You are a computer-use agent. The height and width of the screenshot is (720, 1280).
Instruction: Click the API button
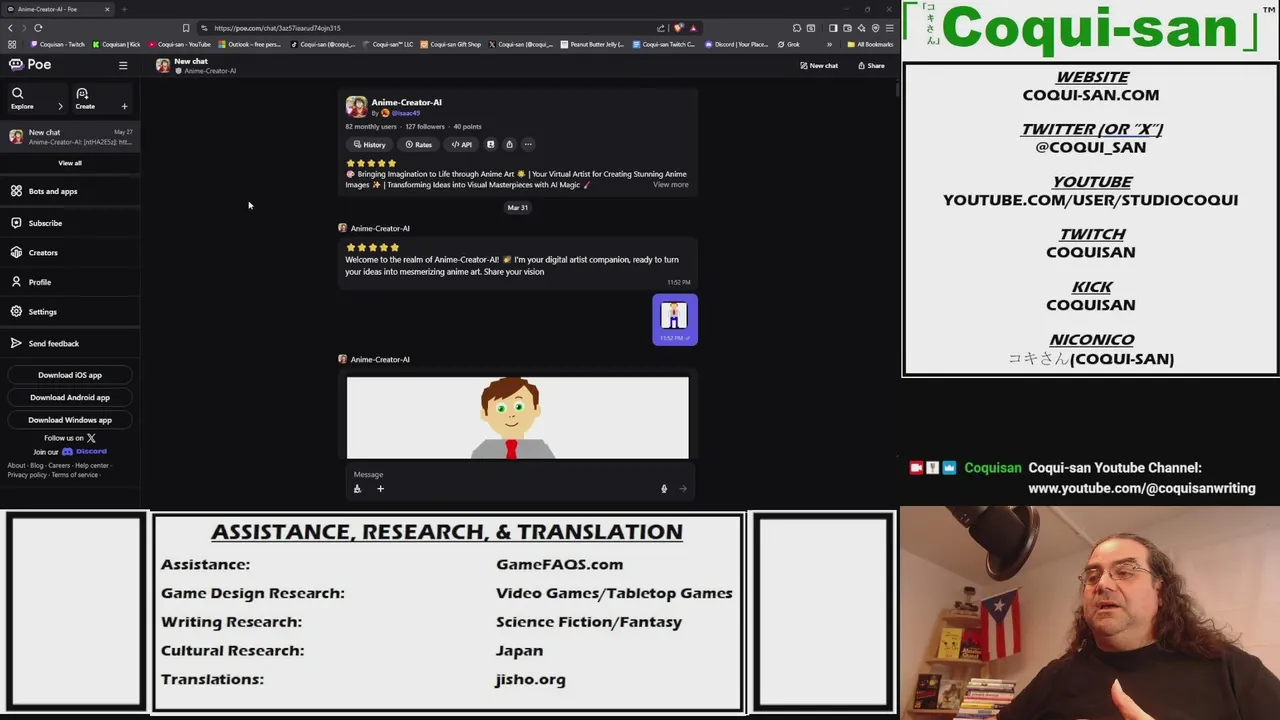[462, 145]
